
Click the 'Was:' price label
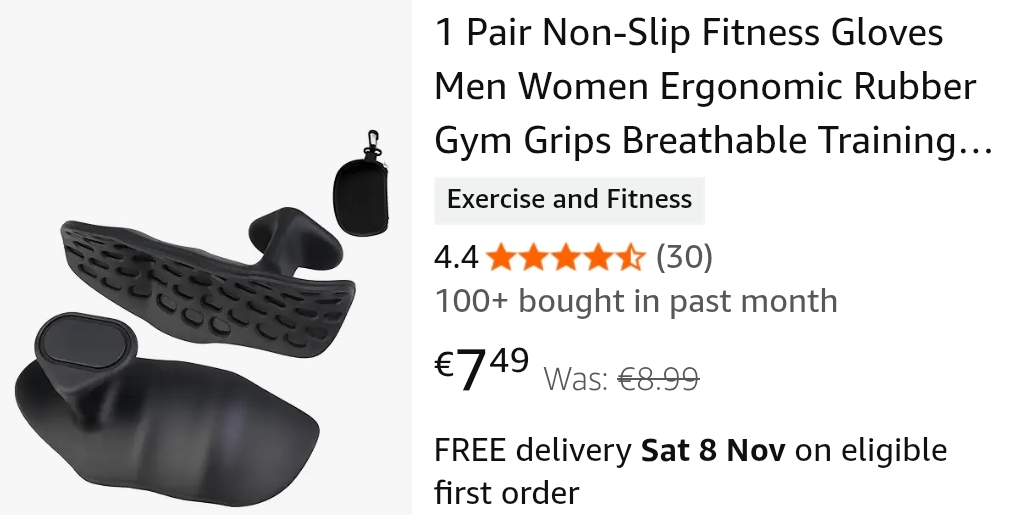coord(576,379)
